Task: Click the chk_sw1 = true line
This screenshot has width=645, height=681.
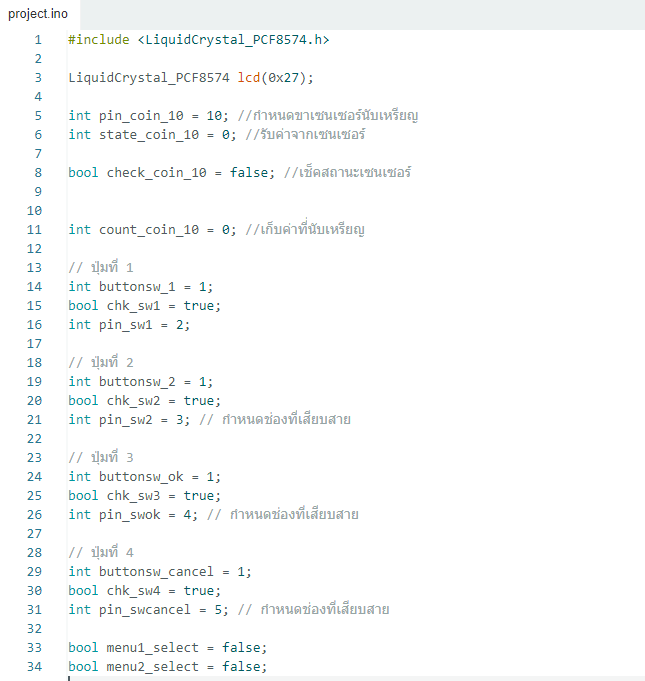Action: tap(145, 306)
